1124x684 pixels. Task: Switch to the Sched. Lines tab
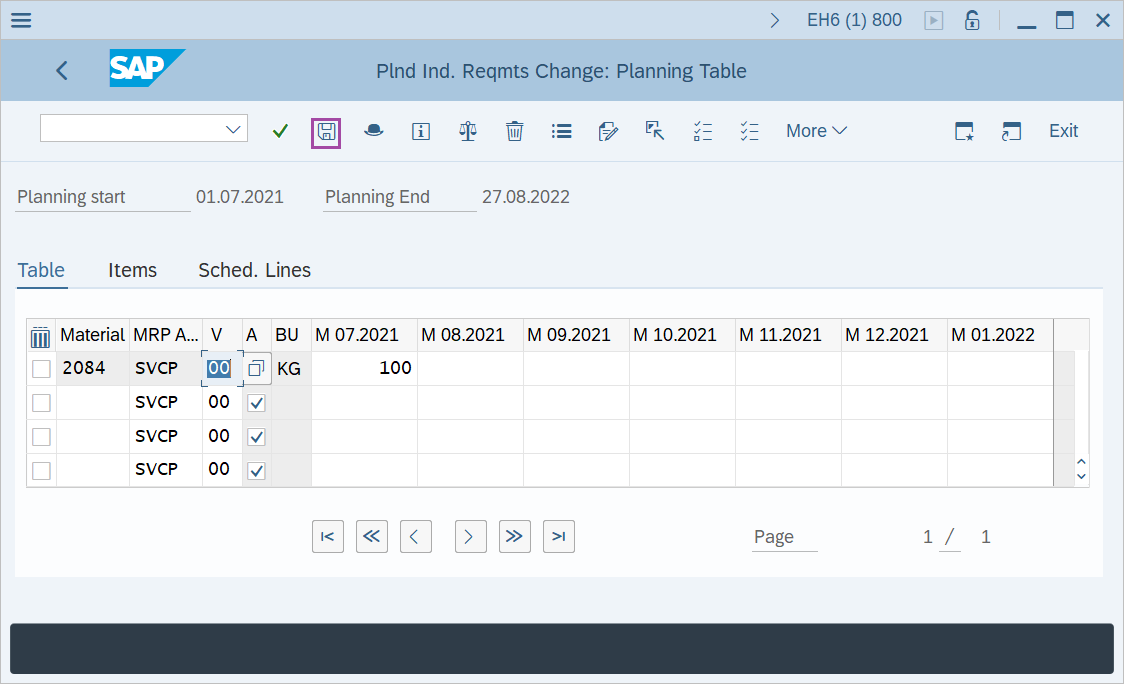254,270
